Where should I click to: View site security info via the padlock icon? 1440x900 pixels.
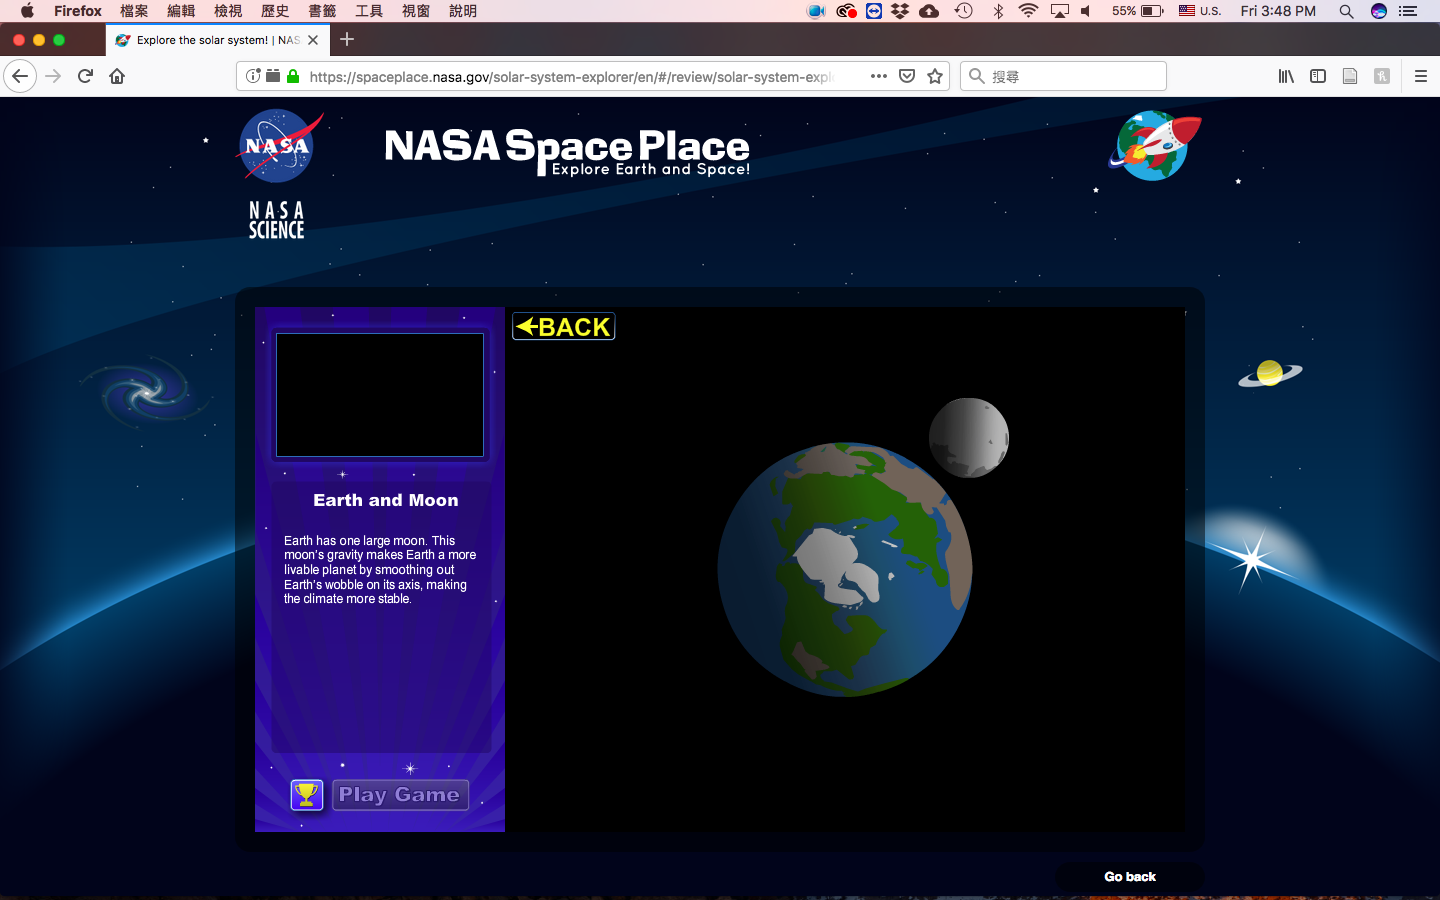(292, 75)
